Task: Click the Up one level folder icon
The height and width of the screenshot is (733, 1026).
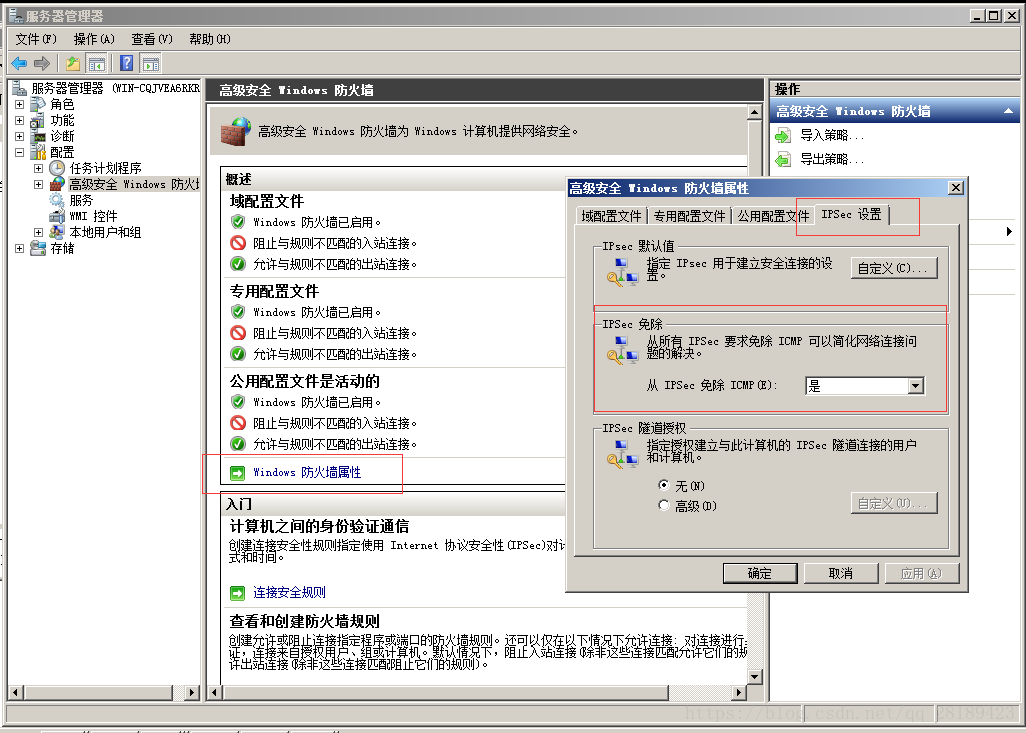Action: click(73, 63)
